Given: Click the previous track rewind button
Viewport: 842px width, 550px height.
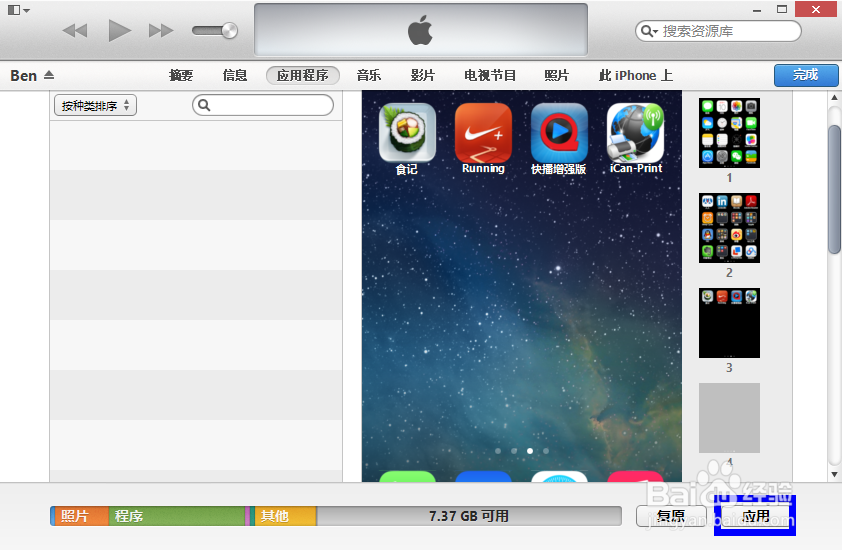Looking at the screenshot, I should [x=75, y=31].
